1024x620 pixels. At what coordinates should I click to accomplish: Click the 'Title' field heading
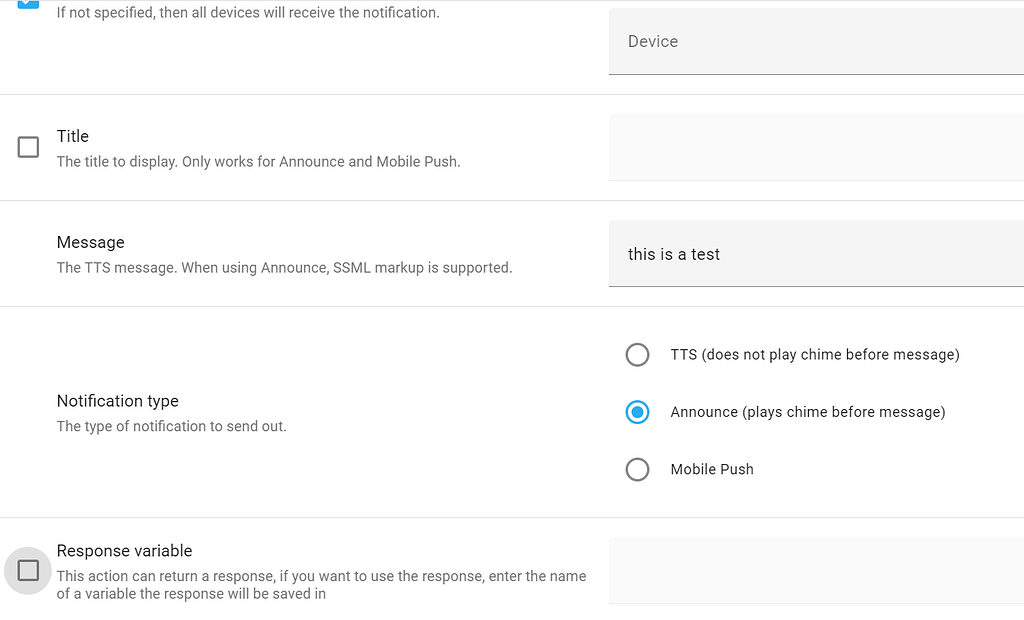click(72, 136)
